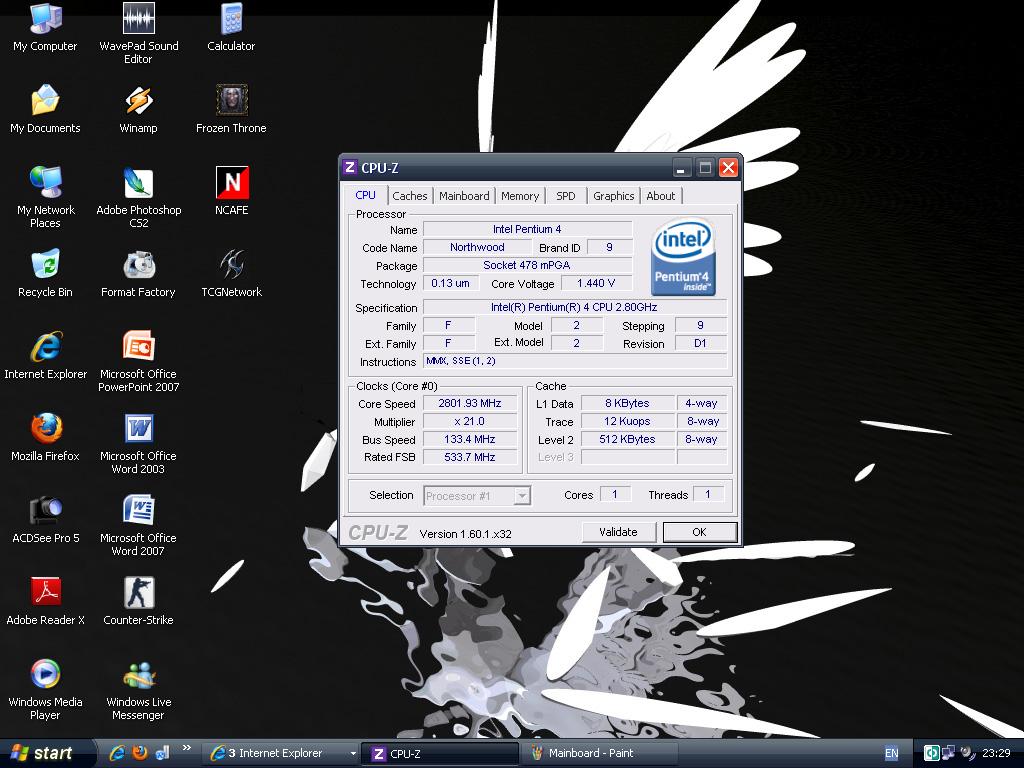
Task: Click the Name field Intel Pentium 4
Action: coord(528,229)
